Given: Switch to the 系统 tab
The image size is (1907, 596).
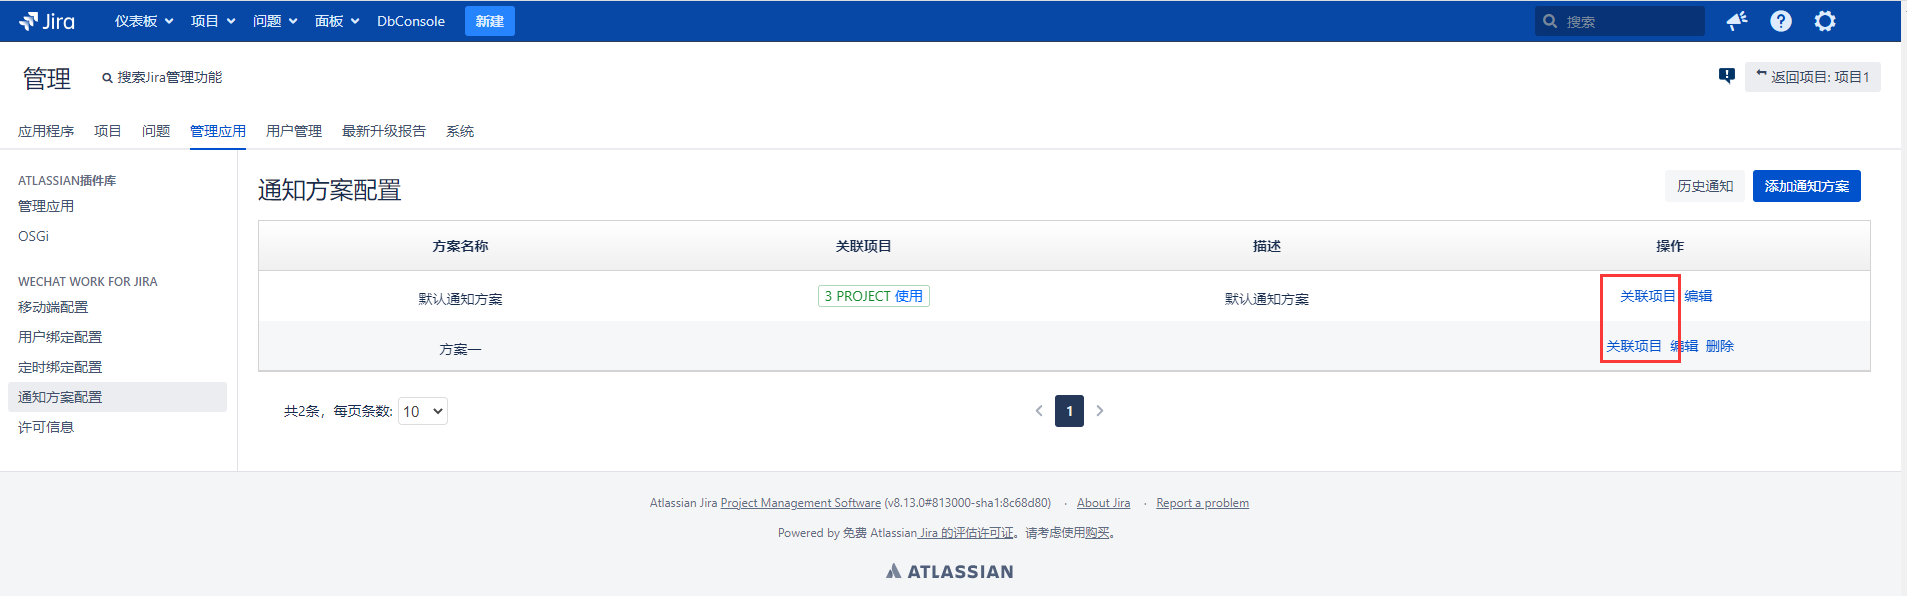Looking at the screenshot, I should 460,131.
